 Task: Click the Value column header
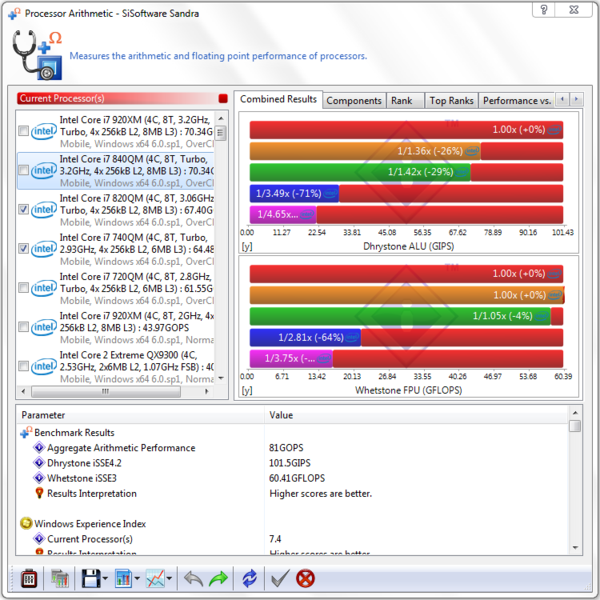[x=416, y=415]
